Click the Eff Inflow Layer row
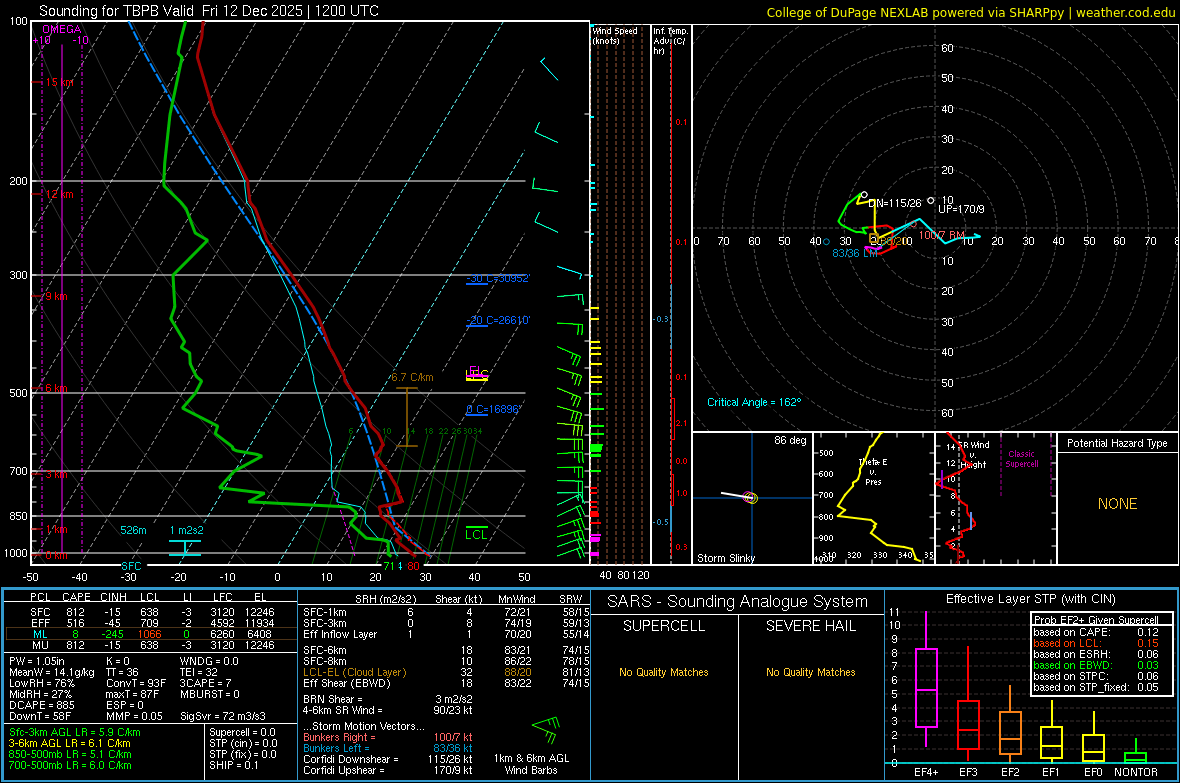Image resolution: width=1180 pixels, height=783 pixels. coord(446,634)
